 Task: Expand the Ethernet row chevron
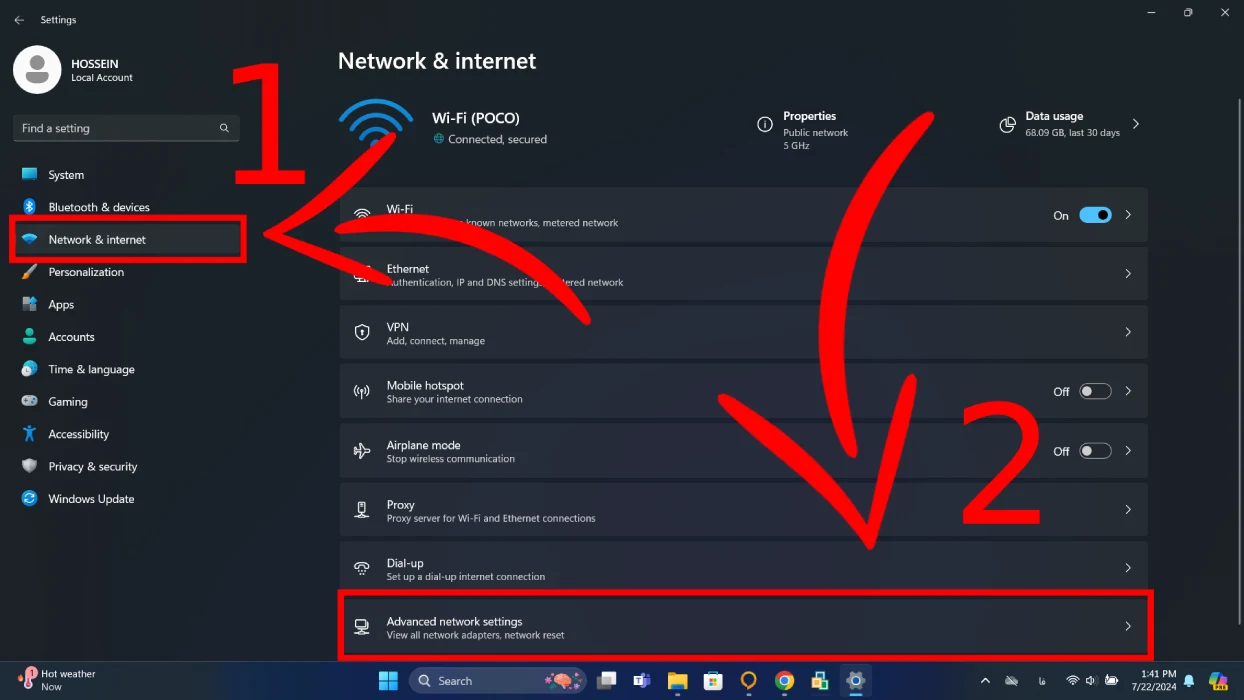click(x=1128, y=274)
